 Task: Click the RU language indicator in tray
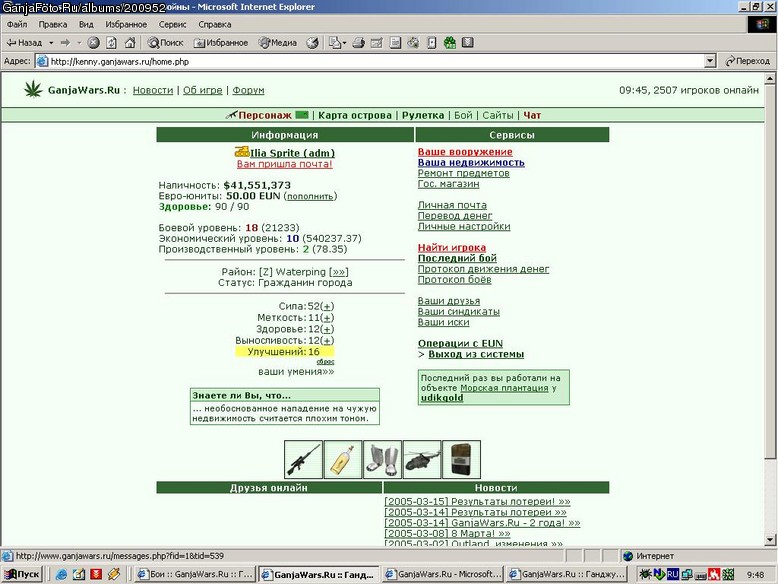672,575
